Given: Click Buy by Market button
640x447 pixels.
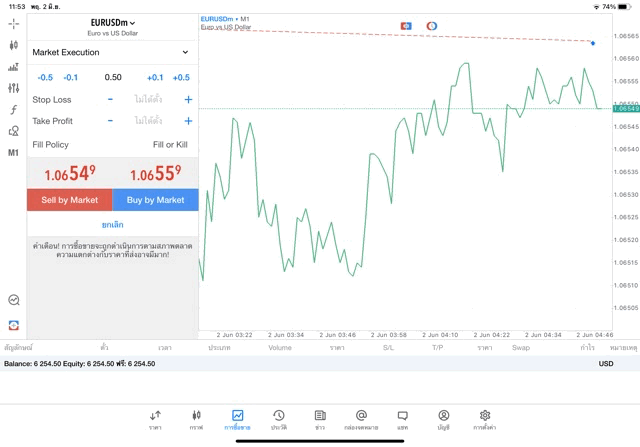Looking at the screenshot, I should click(x=156, y=200).
